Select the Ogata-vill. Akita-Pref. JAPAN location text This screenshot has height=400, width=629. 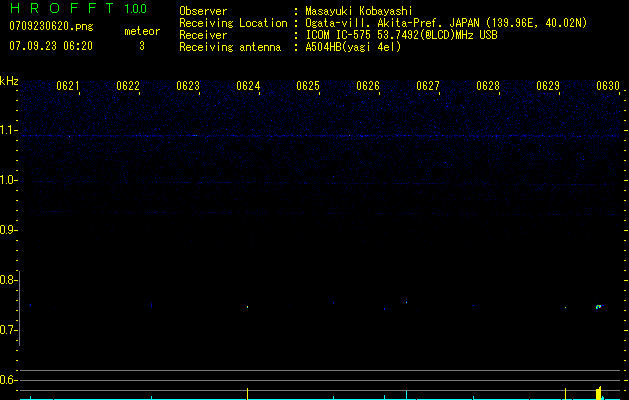446,23
